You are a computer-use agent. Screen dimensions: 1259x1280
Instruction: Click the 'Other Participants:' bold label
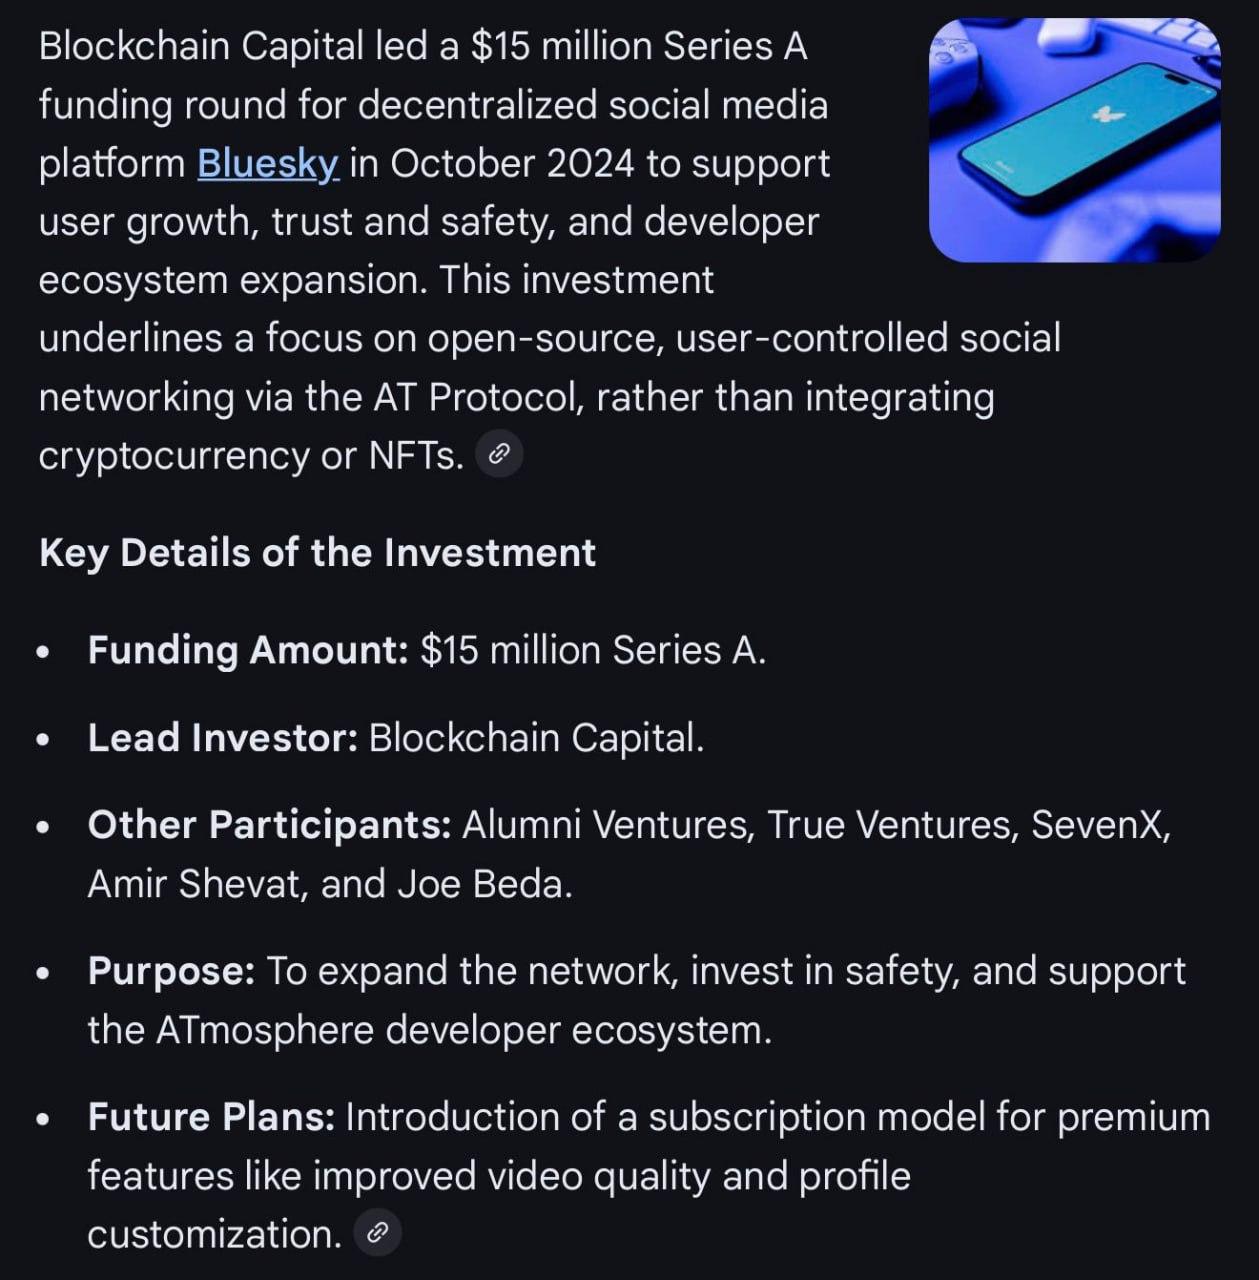coord(269,825)
